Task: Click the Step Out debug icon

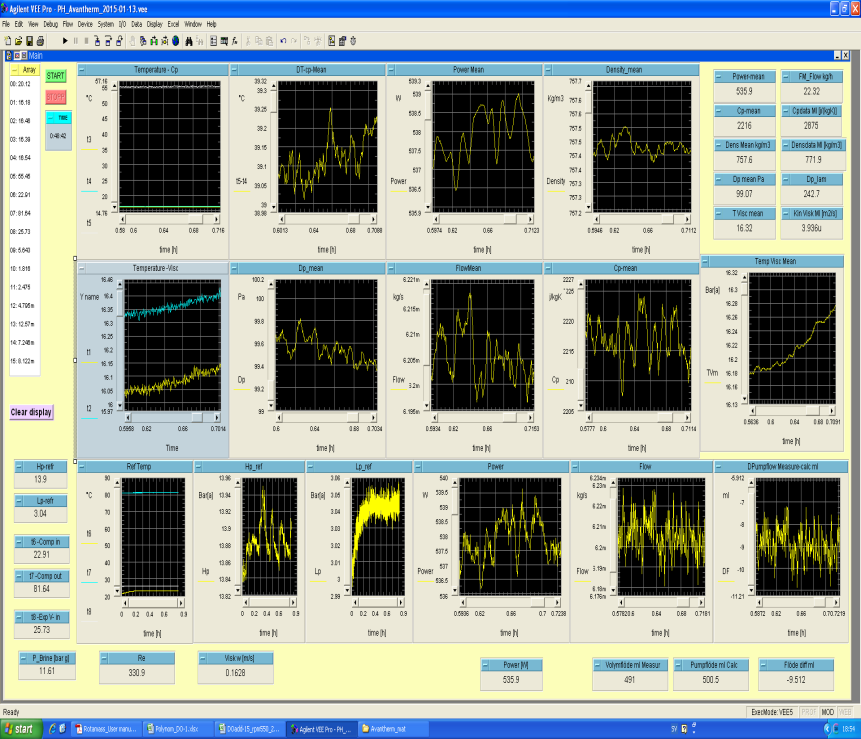Action: (x=119, y=41)
